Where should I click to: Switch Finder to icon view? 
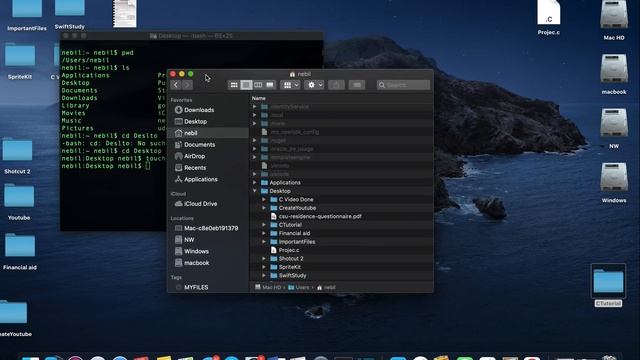(x=234, y=85)
